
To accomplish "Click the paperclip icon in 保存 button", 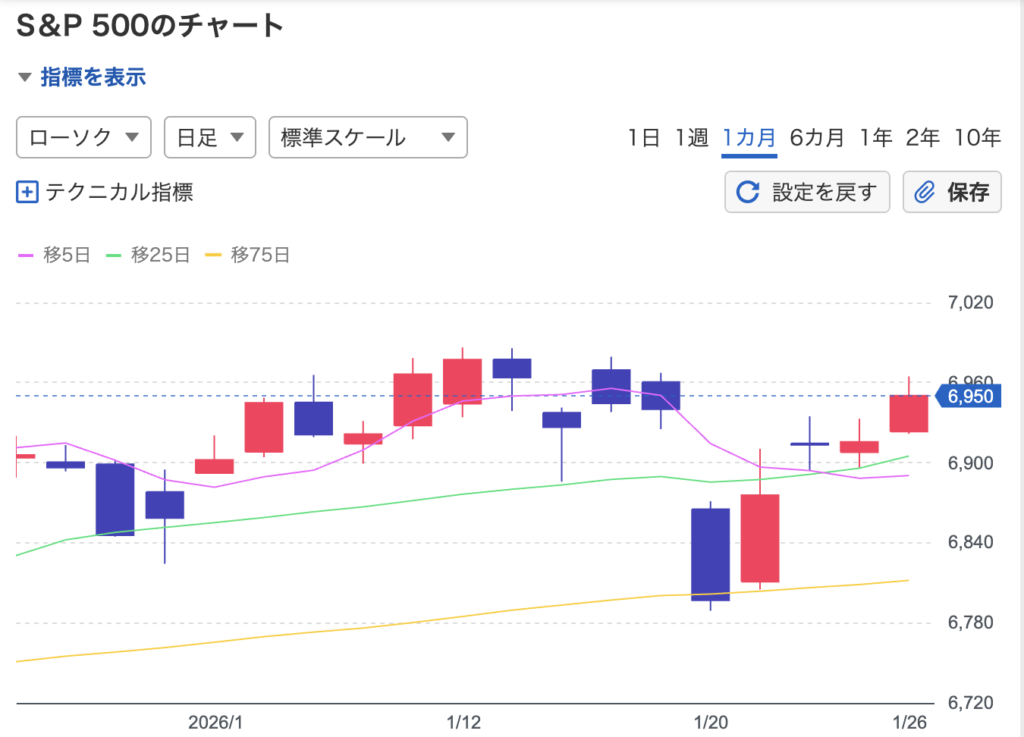I will coord(925,192).
